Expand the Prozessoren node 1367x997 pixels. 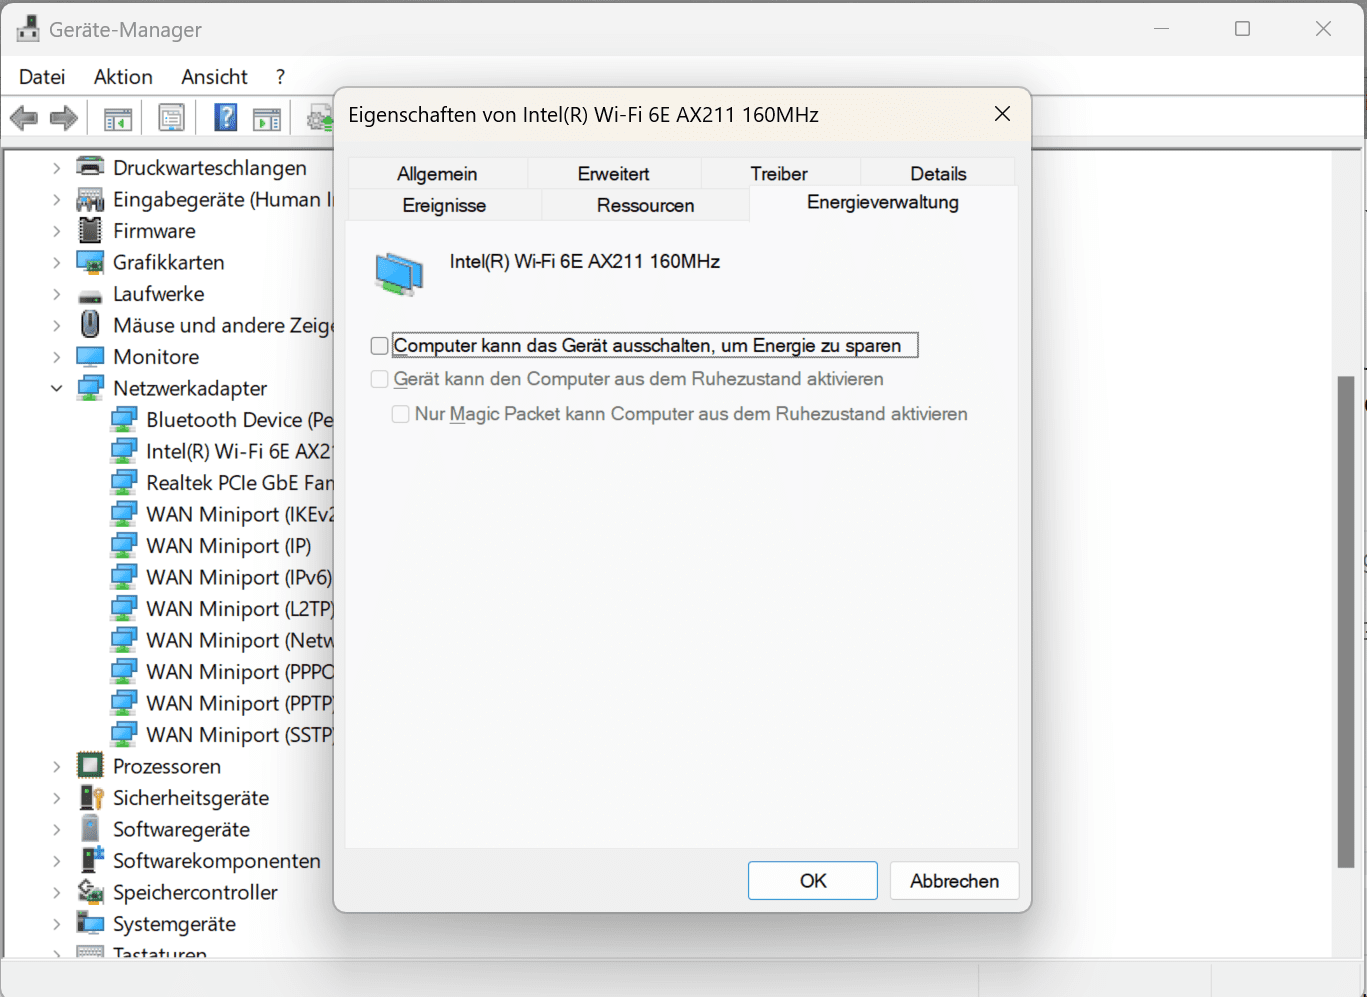click(x=56, y=766)
